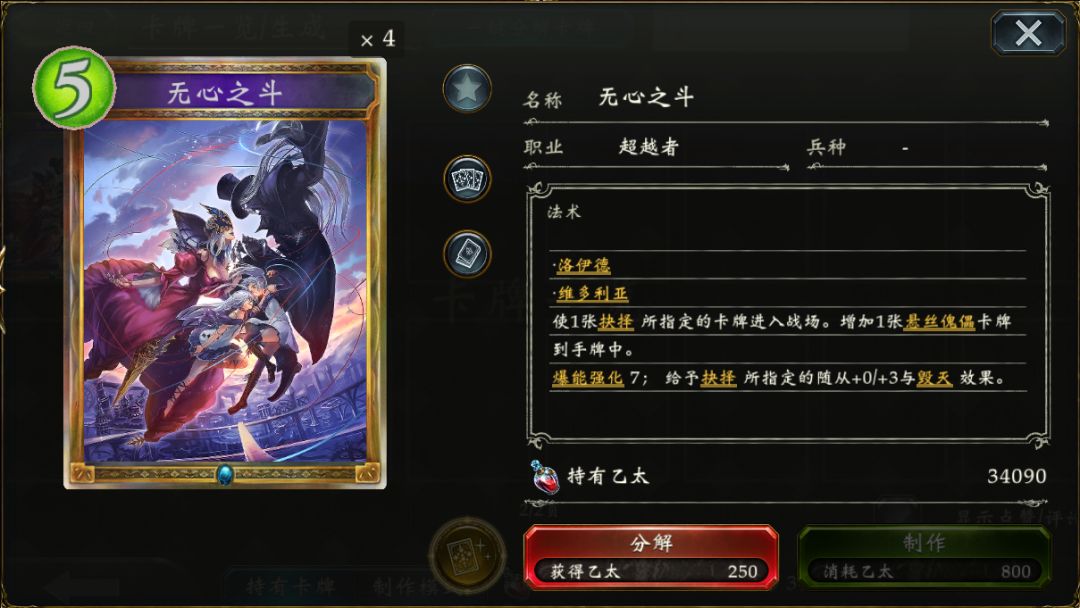The width and height of the screenshot is (1080, 608).
Task: Click the golden card sparkle icon
Action: (467, 555)
